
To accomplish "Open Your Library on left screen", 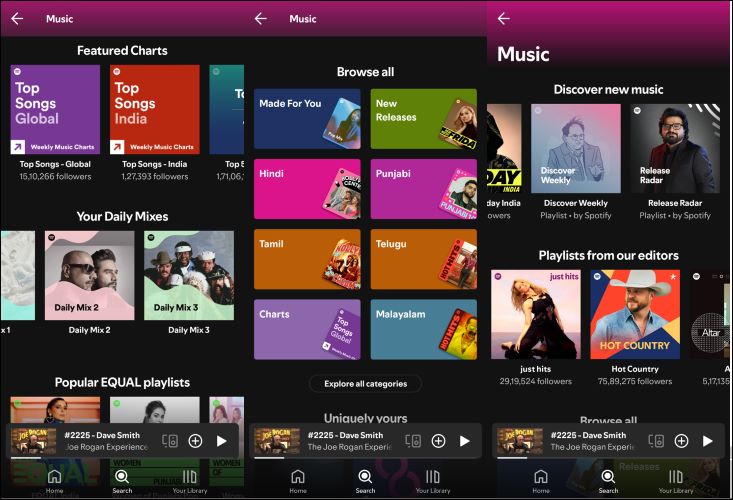I will pyautogui.click(x=190, y=481).
